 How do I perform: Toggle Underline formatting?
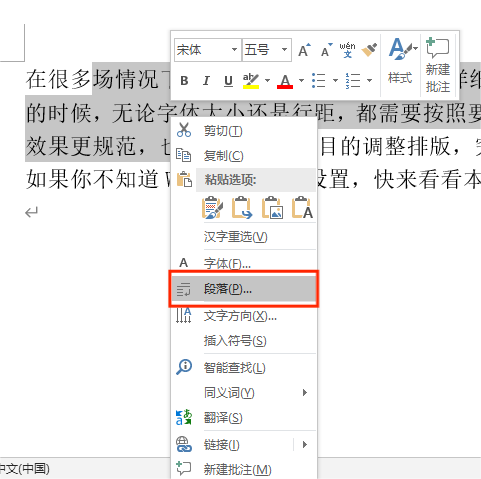228,81
